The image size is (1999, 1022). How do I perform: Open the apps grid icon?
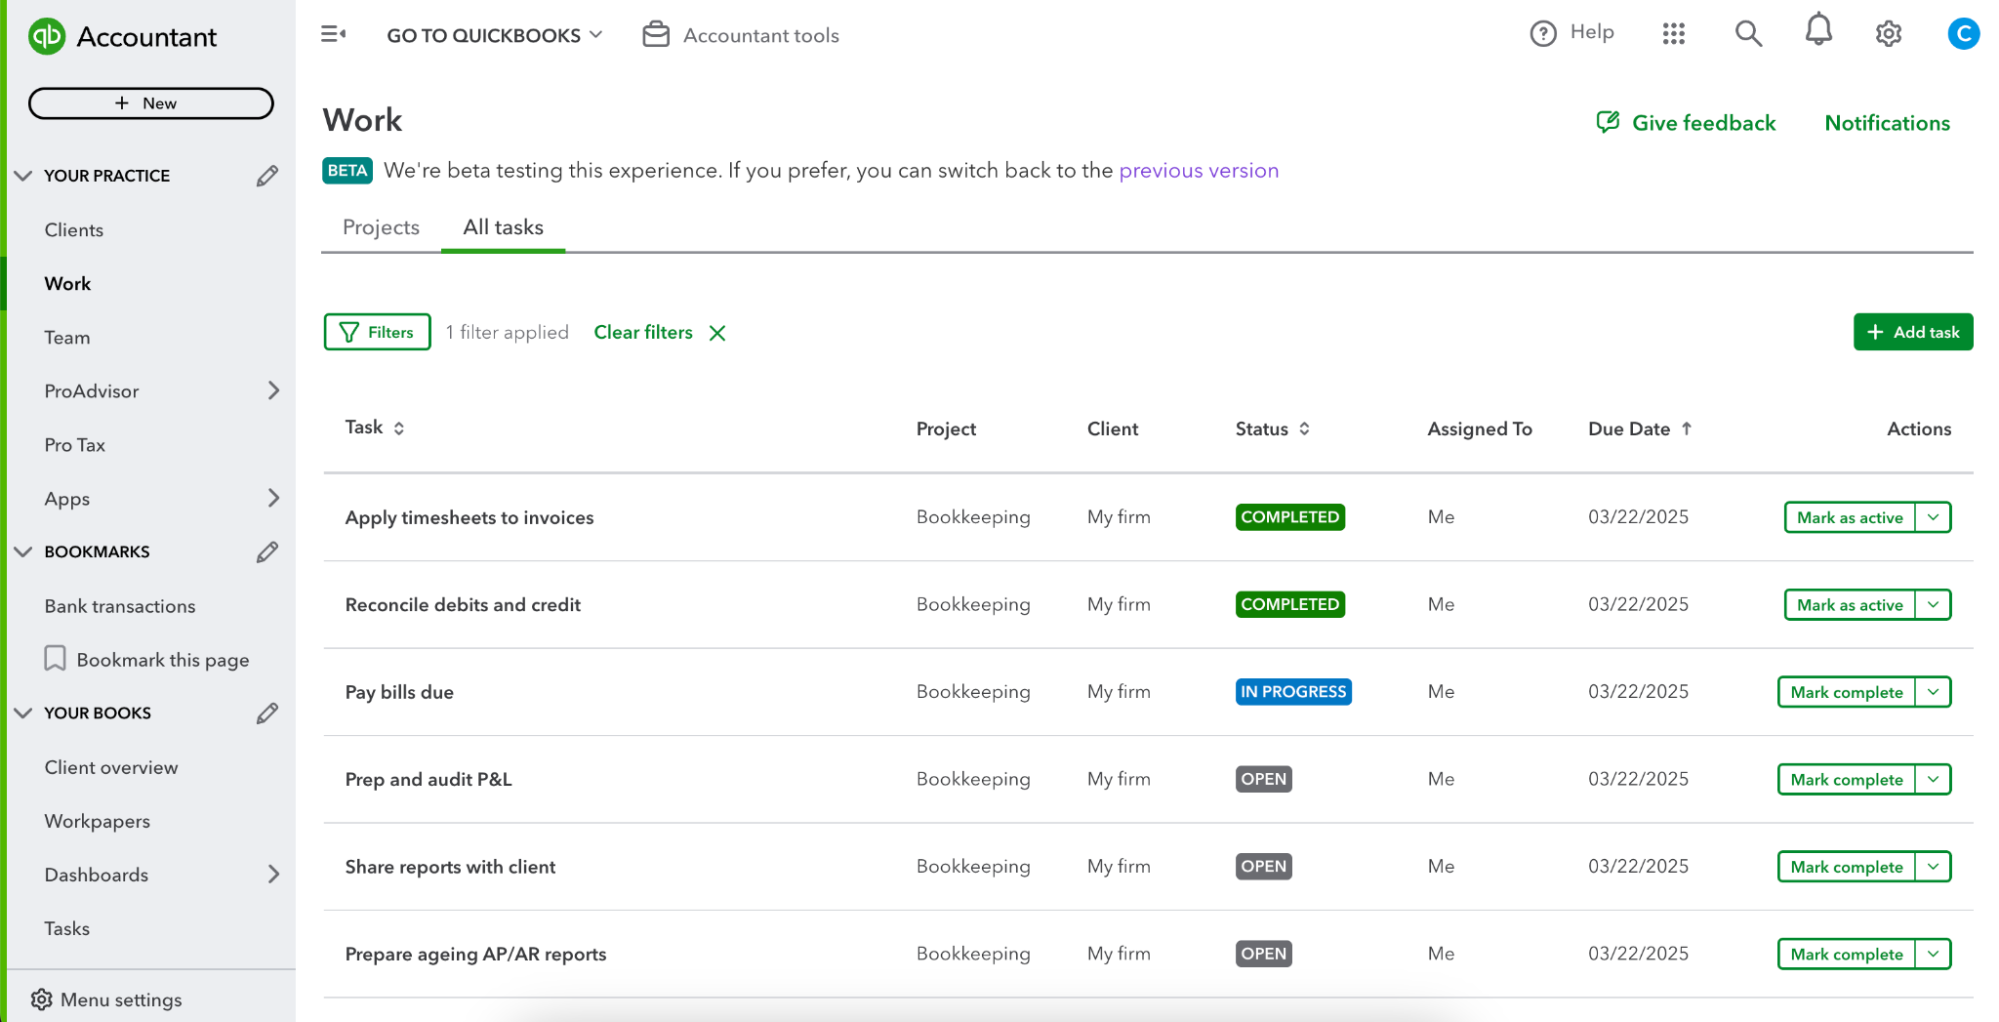pos(1673,34)
